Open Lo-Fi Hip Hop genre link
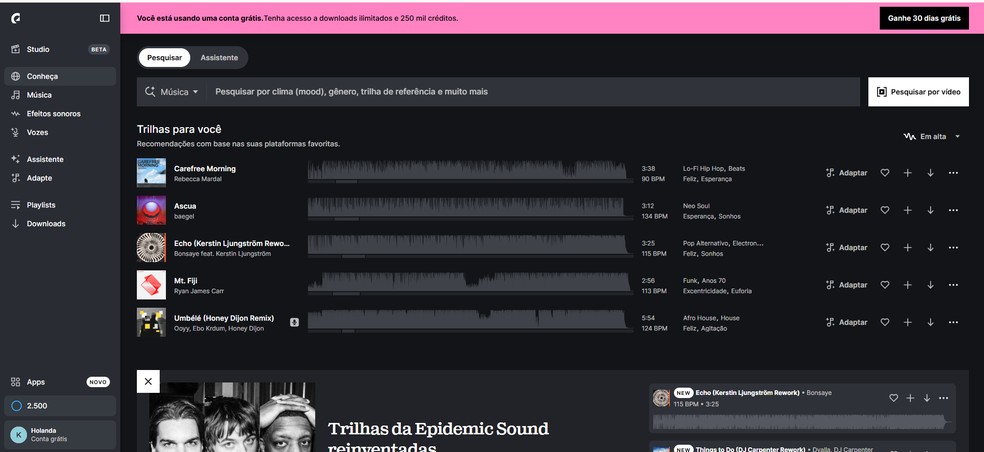The width and height of the screenshot is (984, 452). tap(703, 168)
